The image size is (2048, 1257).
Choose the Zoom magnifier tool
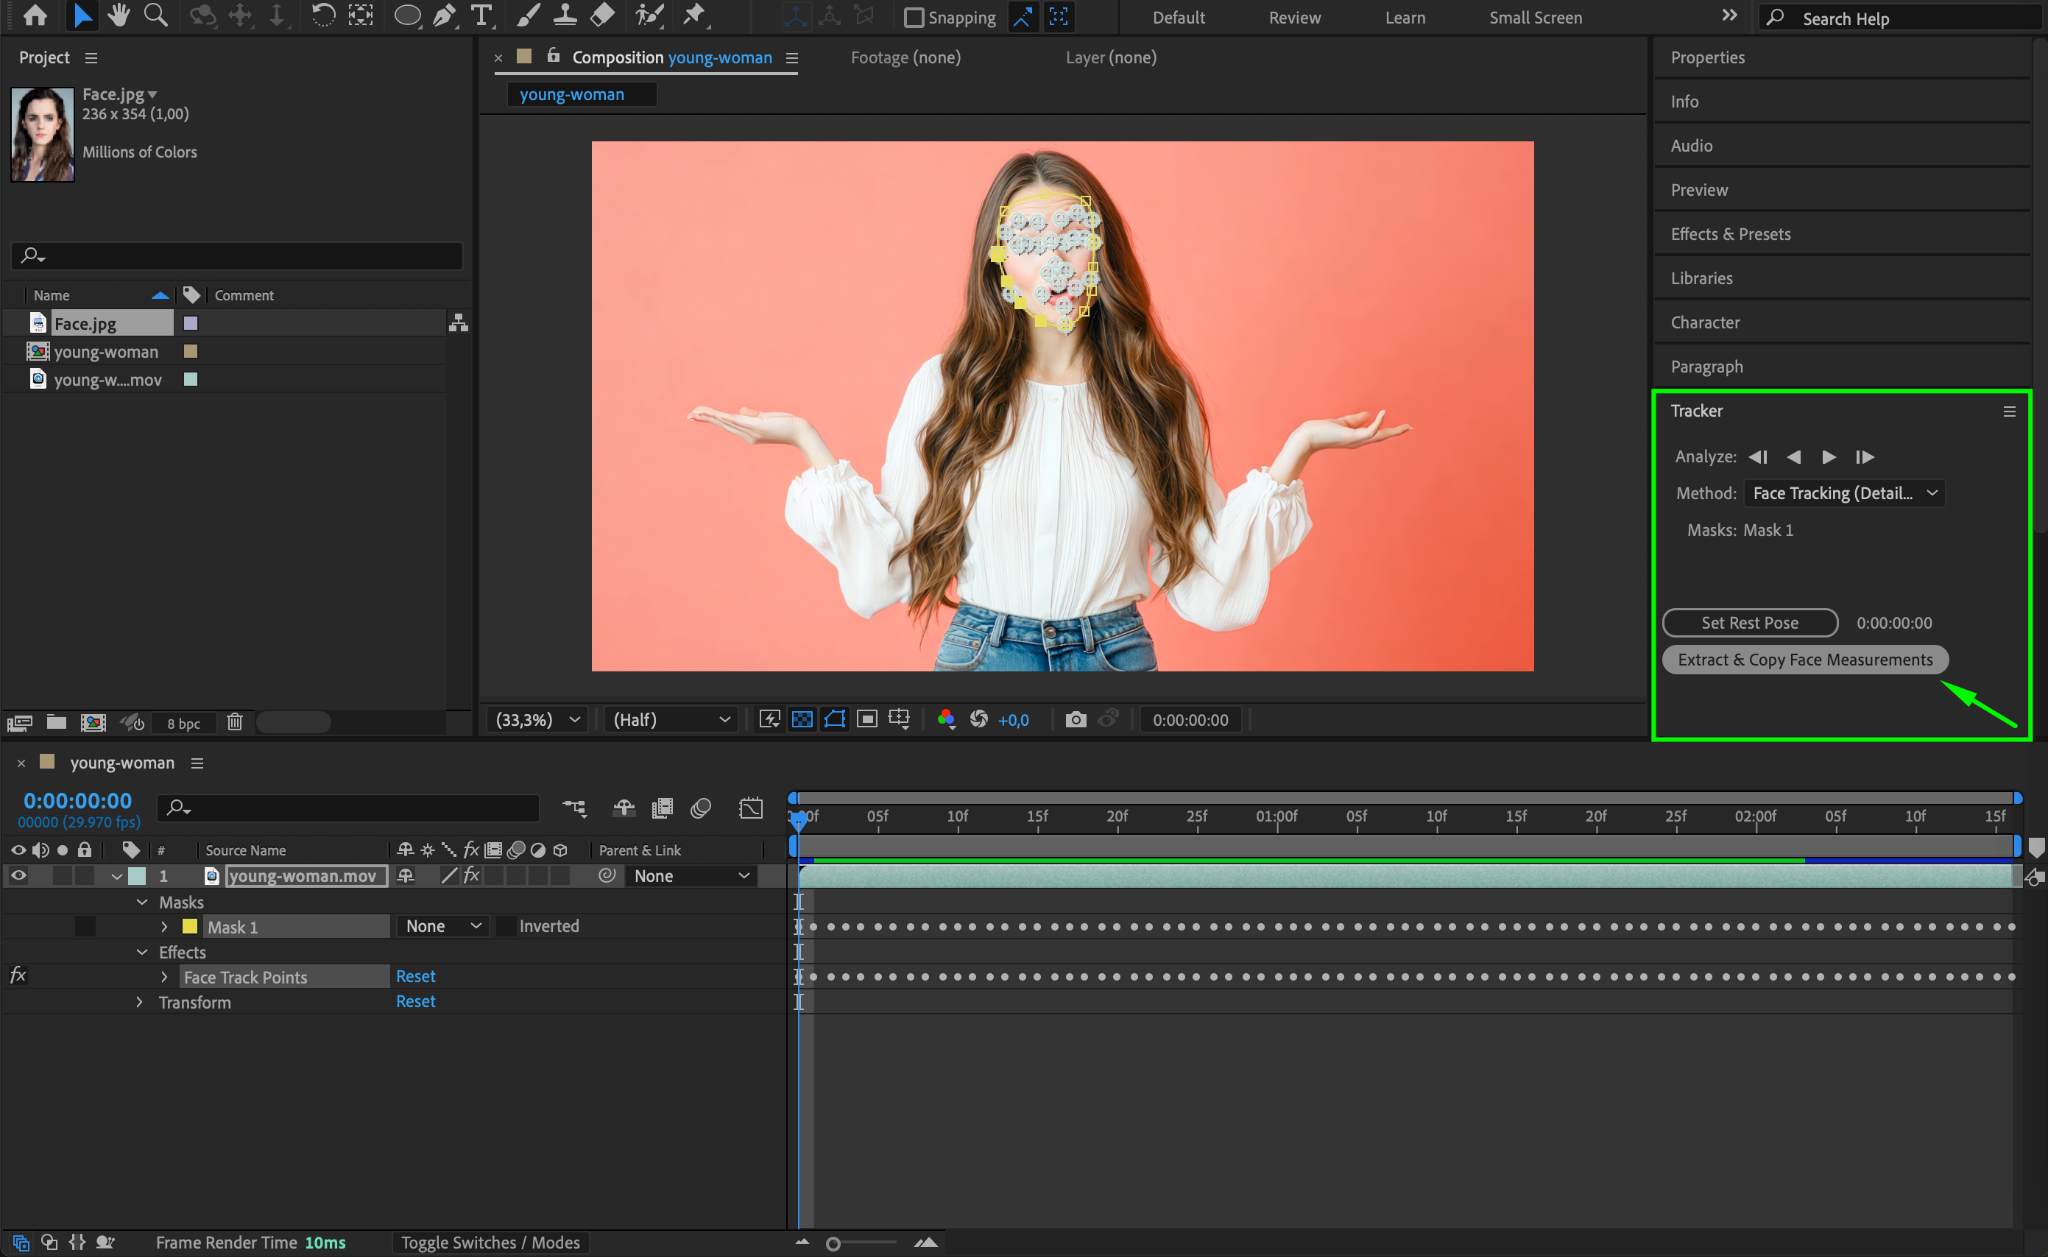[x=155, y=15]
